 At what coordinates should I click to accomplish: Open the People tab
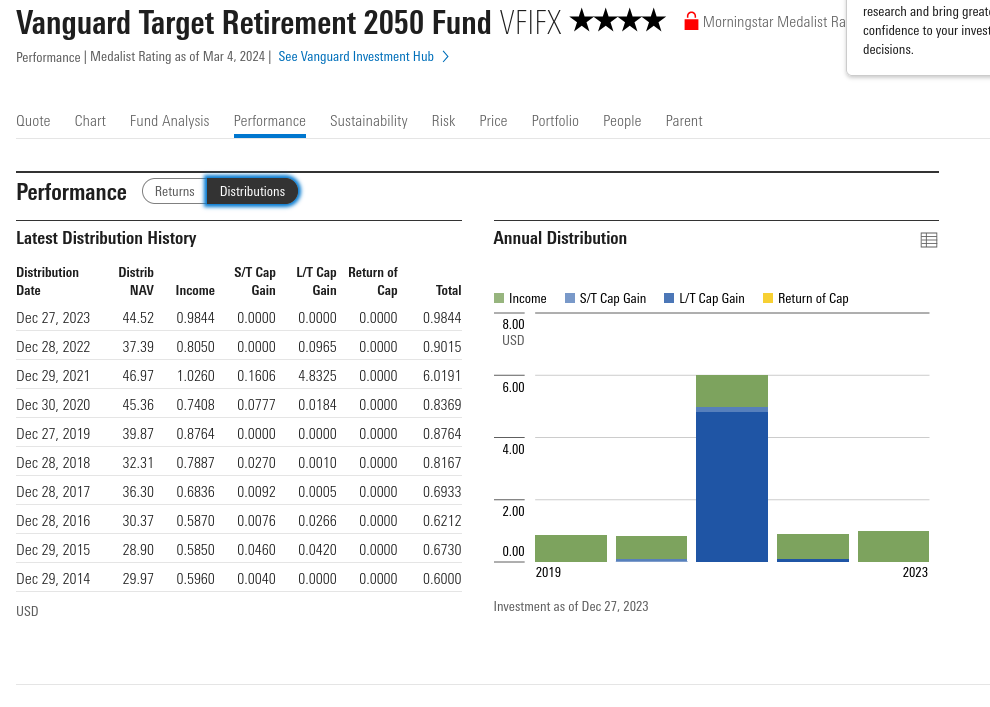pos(622,121)
